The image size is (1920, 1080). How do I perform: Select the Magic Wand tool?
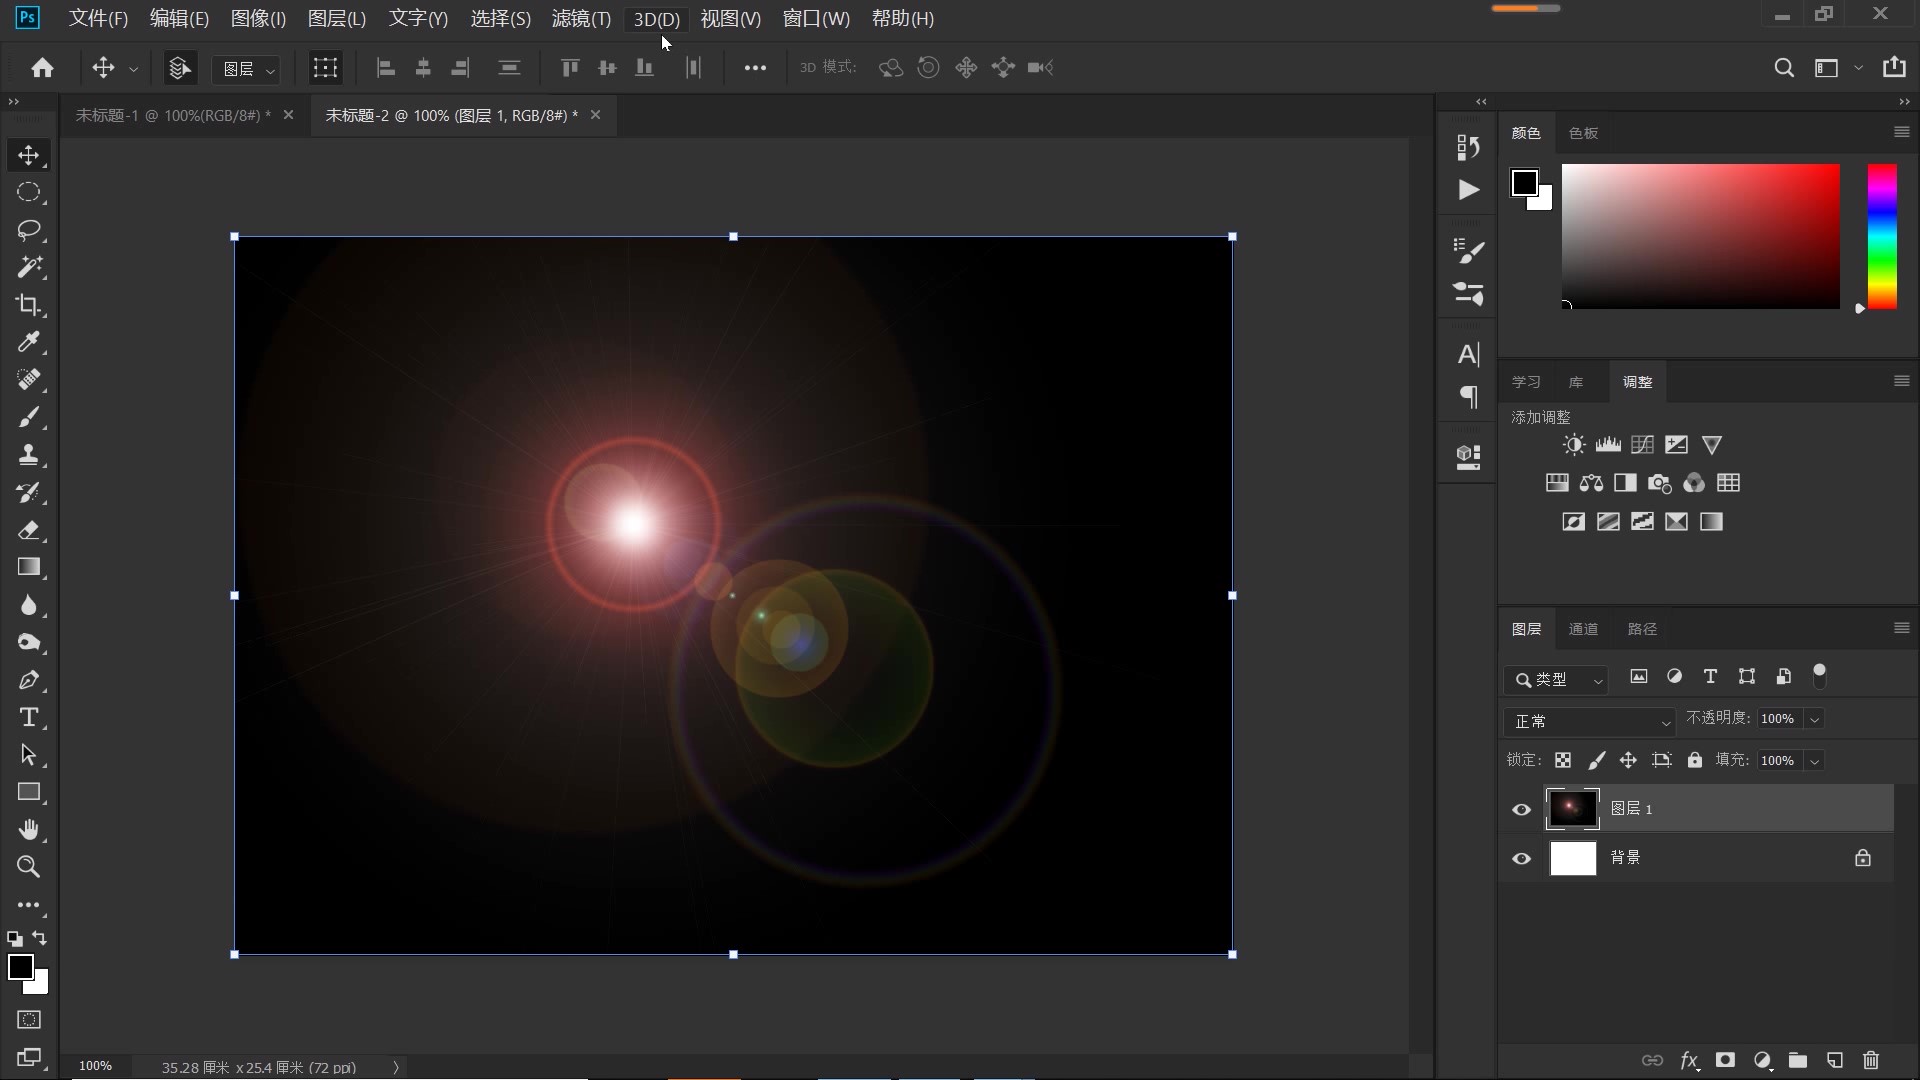tap(28, 267)
